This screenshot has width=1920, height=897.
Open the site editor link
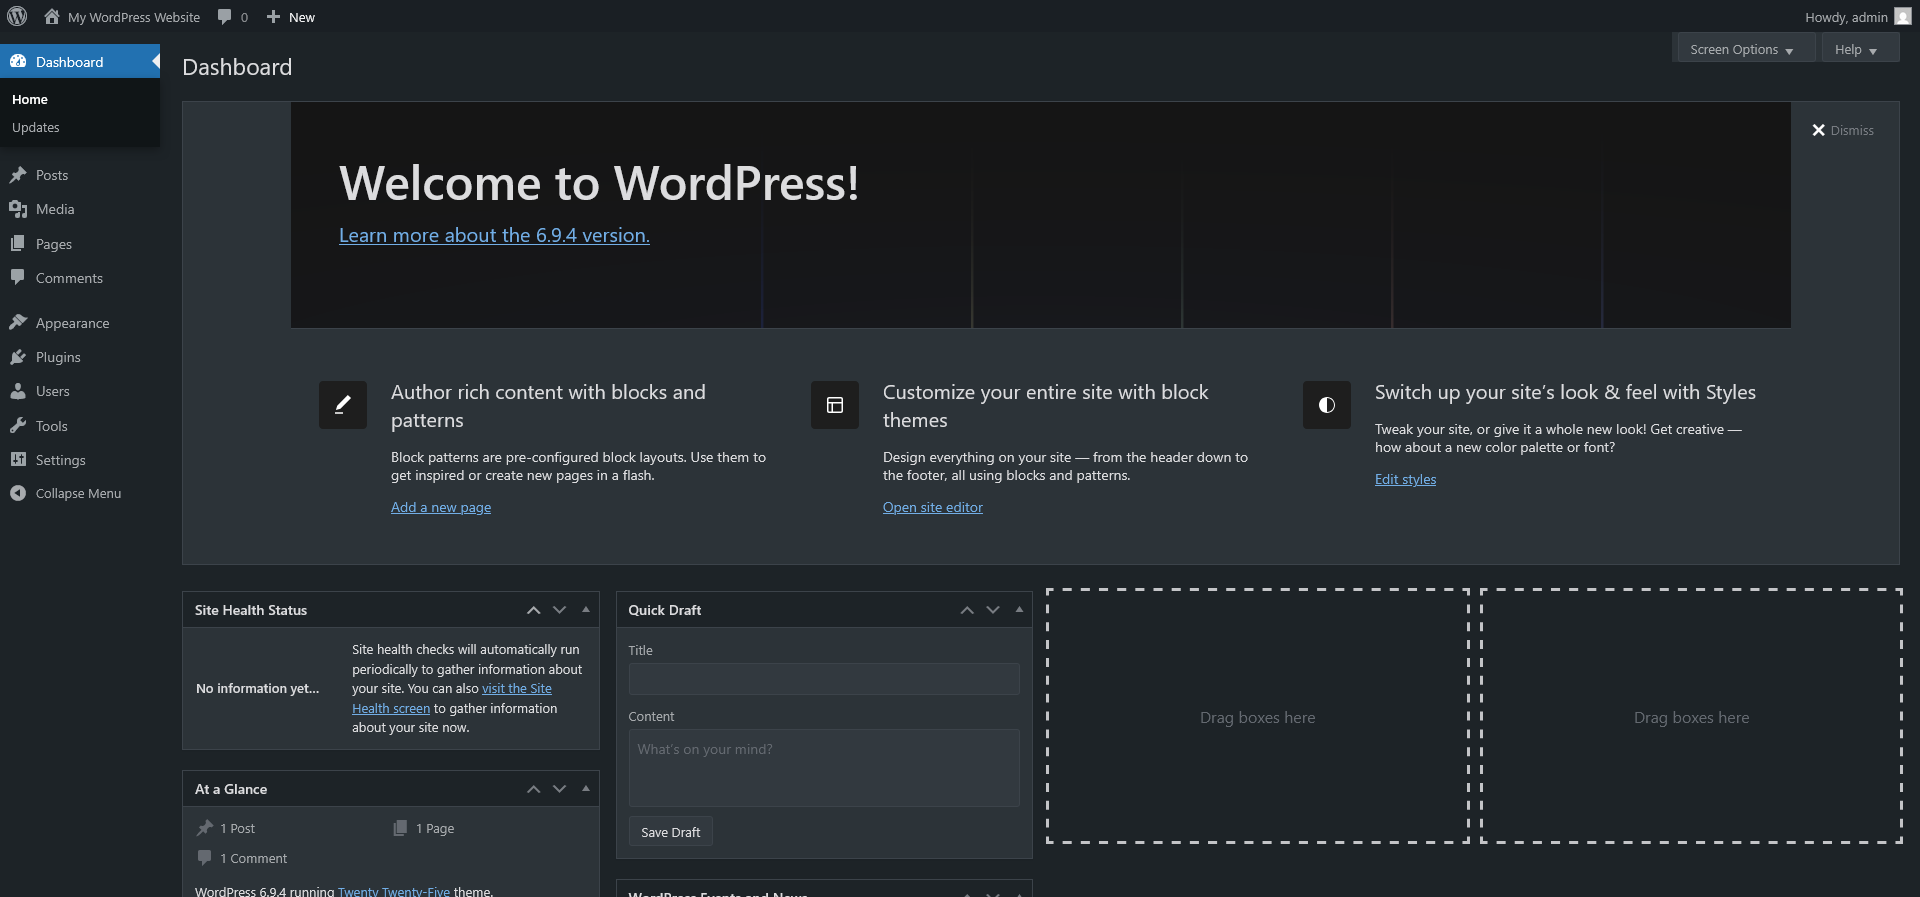tap(932, 507)
